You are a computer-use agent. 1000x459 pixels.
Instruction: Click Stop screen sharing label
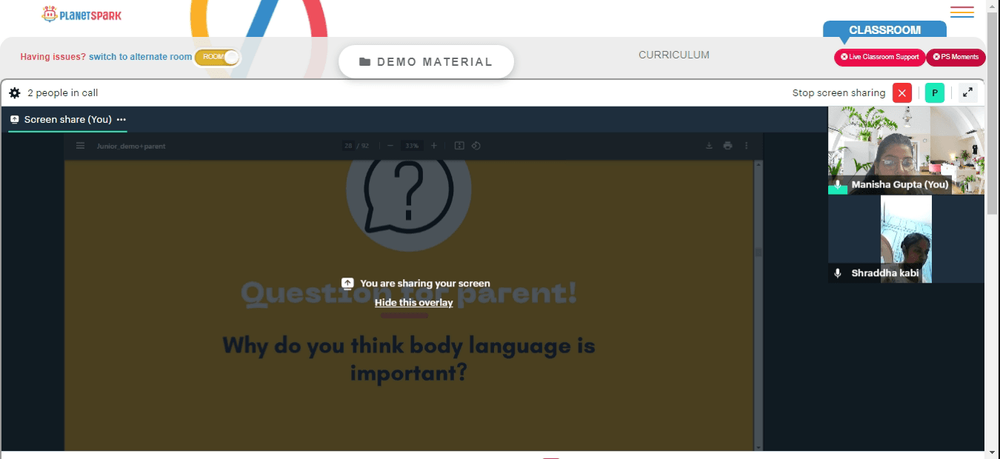click(x=839, y=93)
